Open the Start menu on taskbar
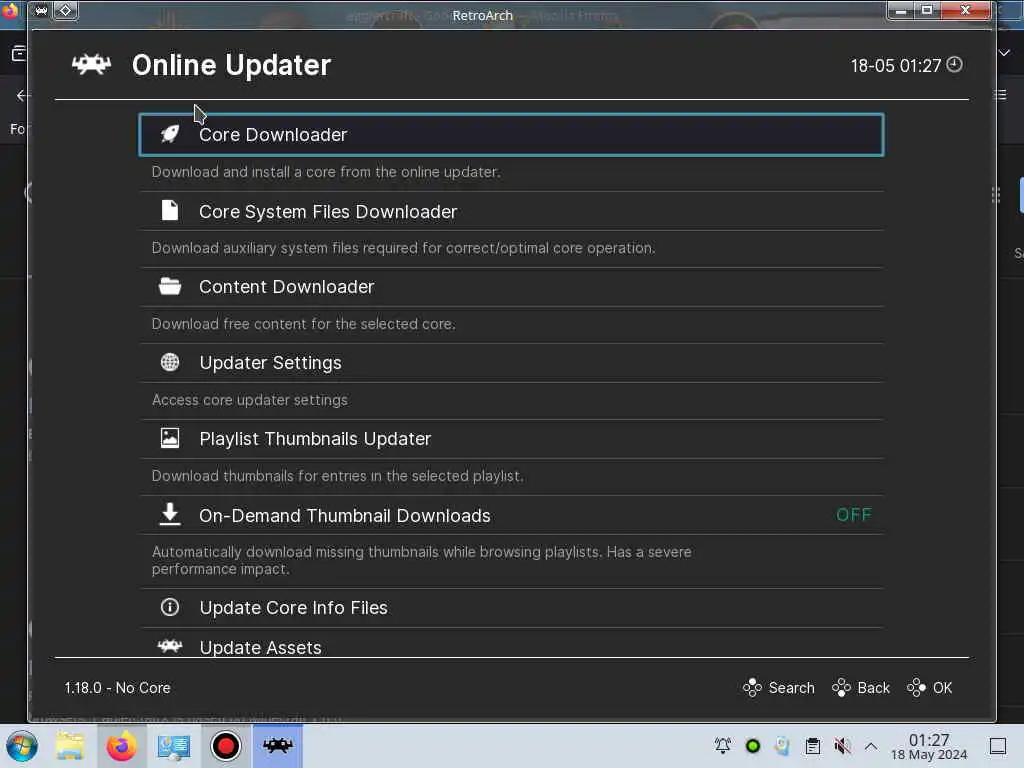This screenshot has height=768, width=1024. pyautogui.click(x=22, y=746)
